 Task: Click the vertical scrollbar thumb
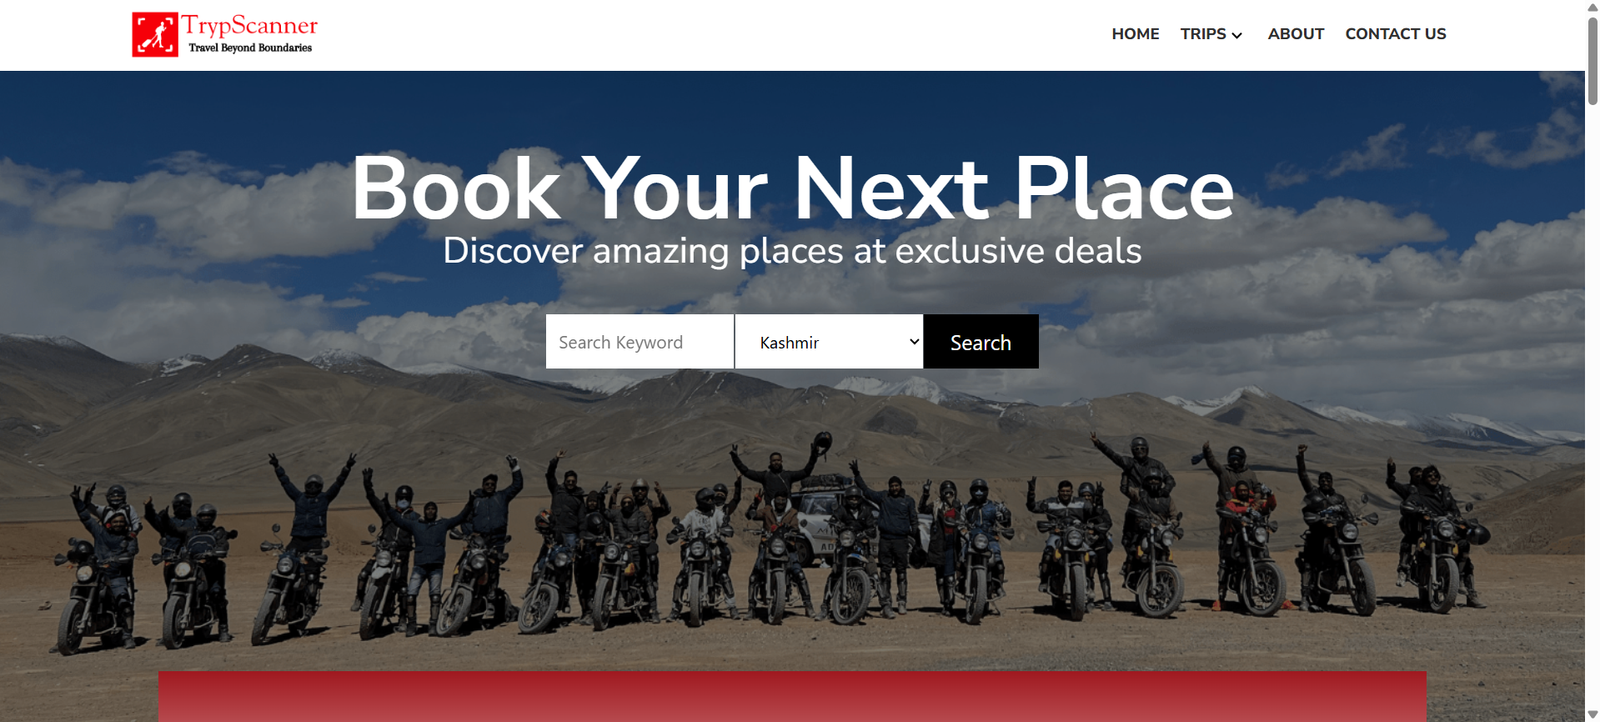tap(1592, 60)
